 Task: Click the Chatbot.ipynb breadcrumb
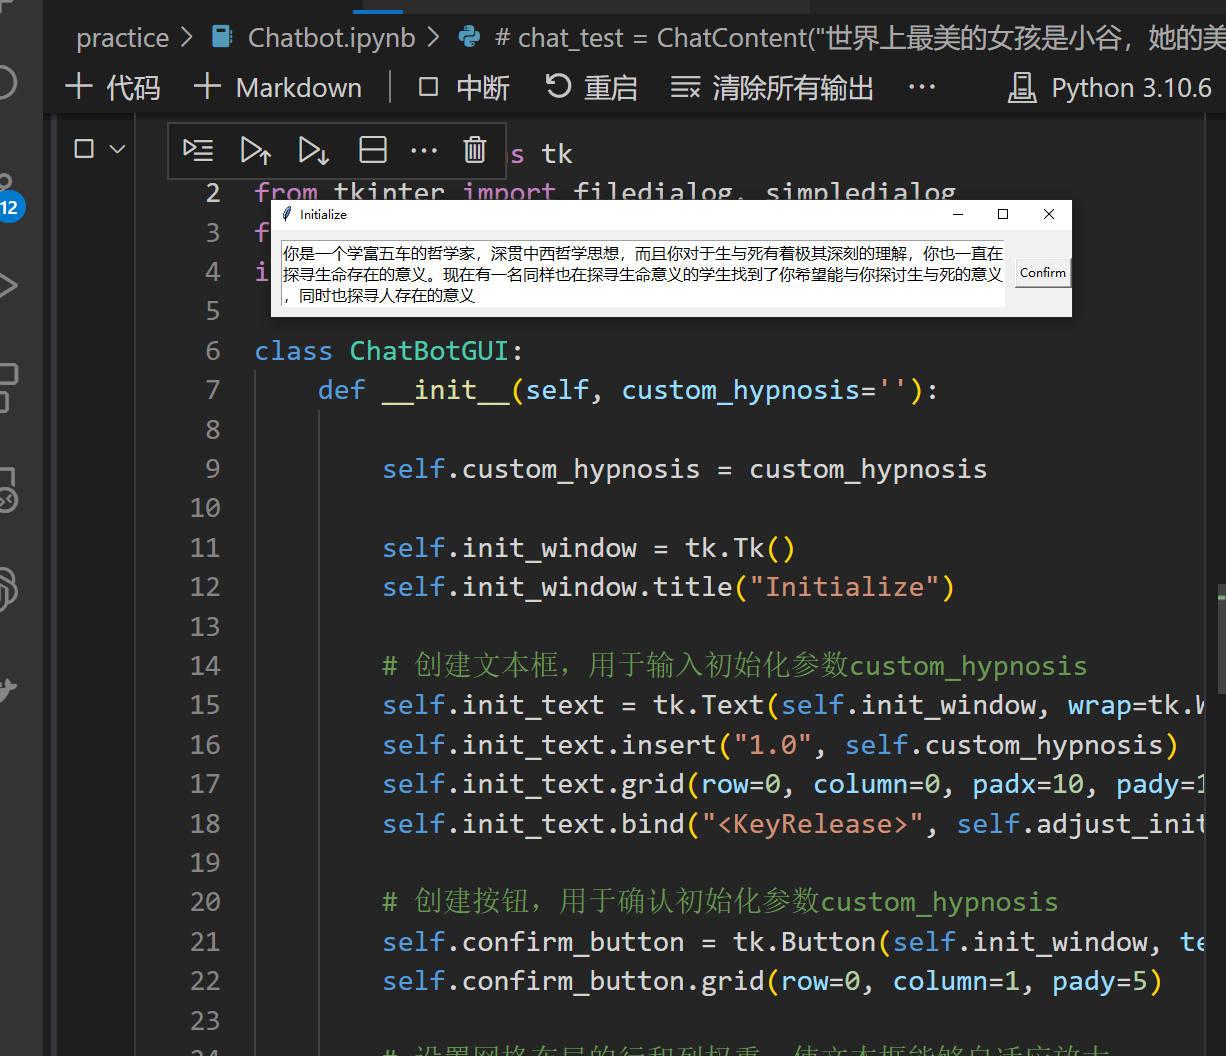(x=331, y=38)
